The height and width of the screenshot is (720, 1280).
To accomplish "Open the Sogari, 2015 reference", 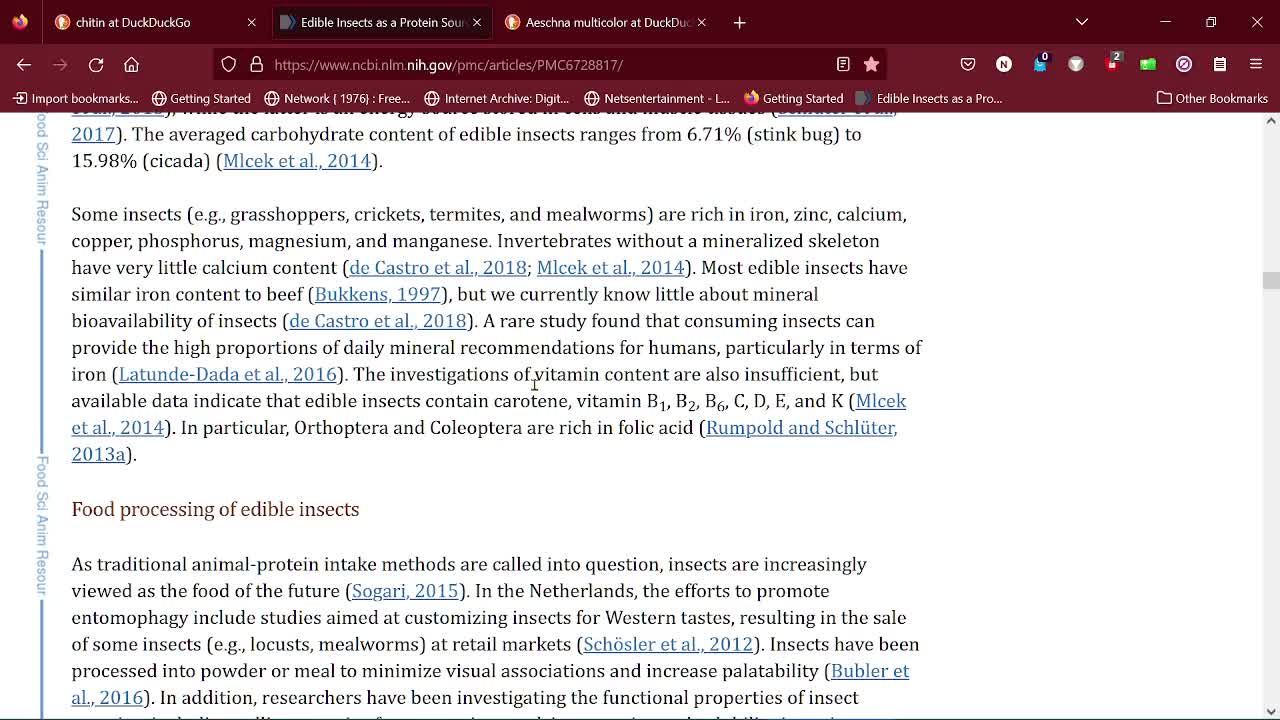I will tap(405, 591).
